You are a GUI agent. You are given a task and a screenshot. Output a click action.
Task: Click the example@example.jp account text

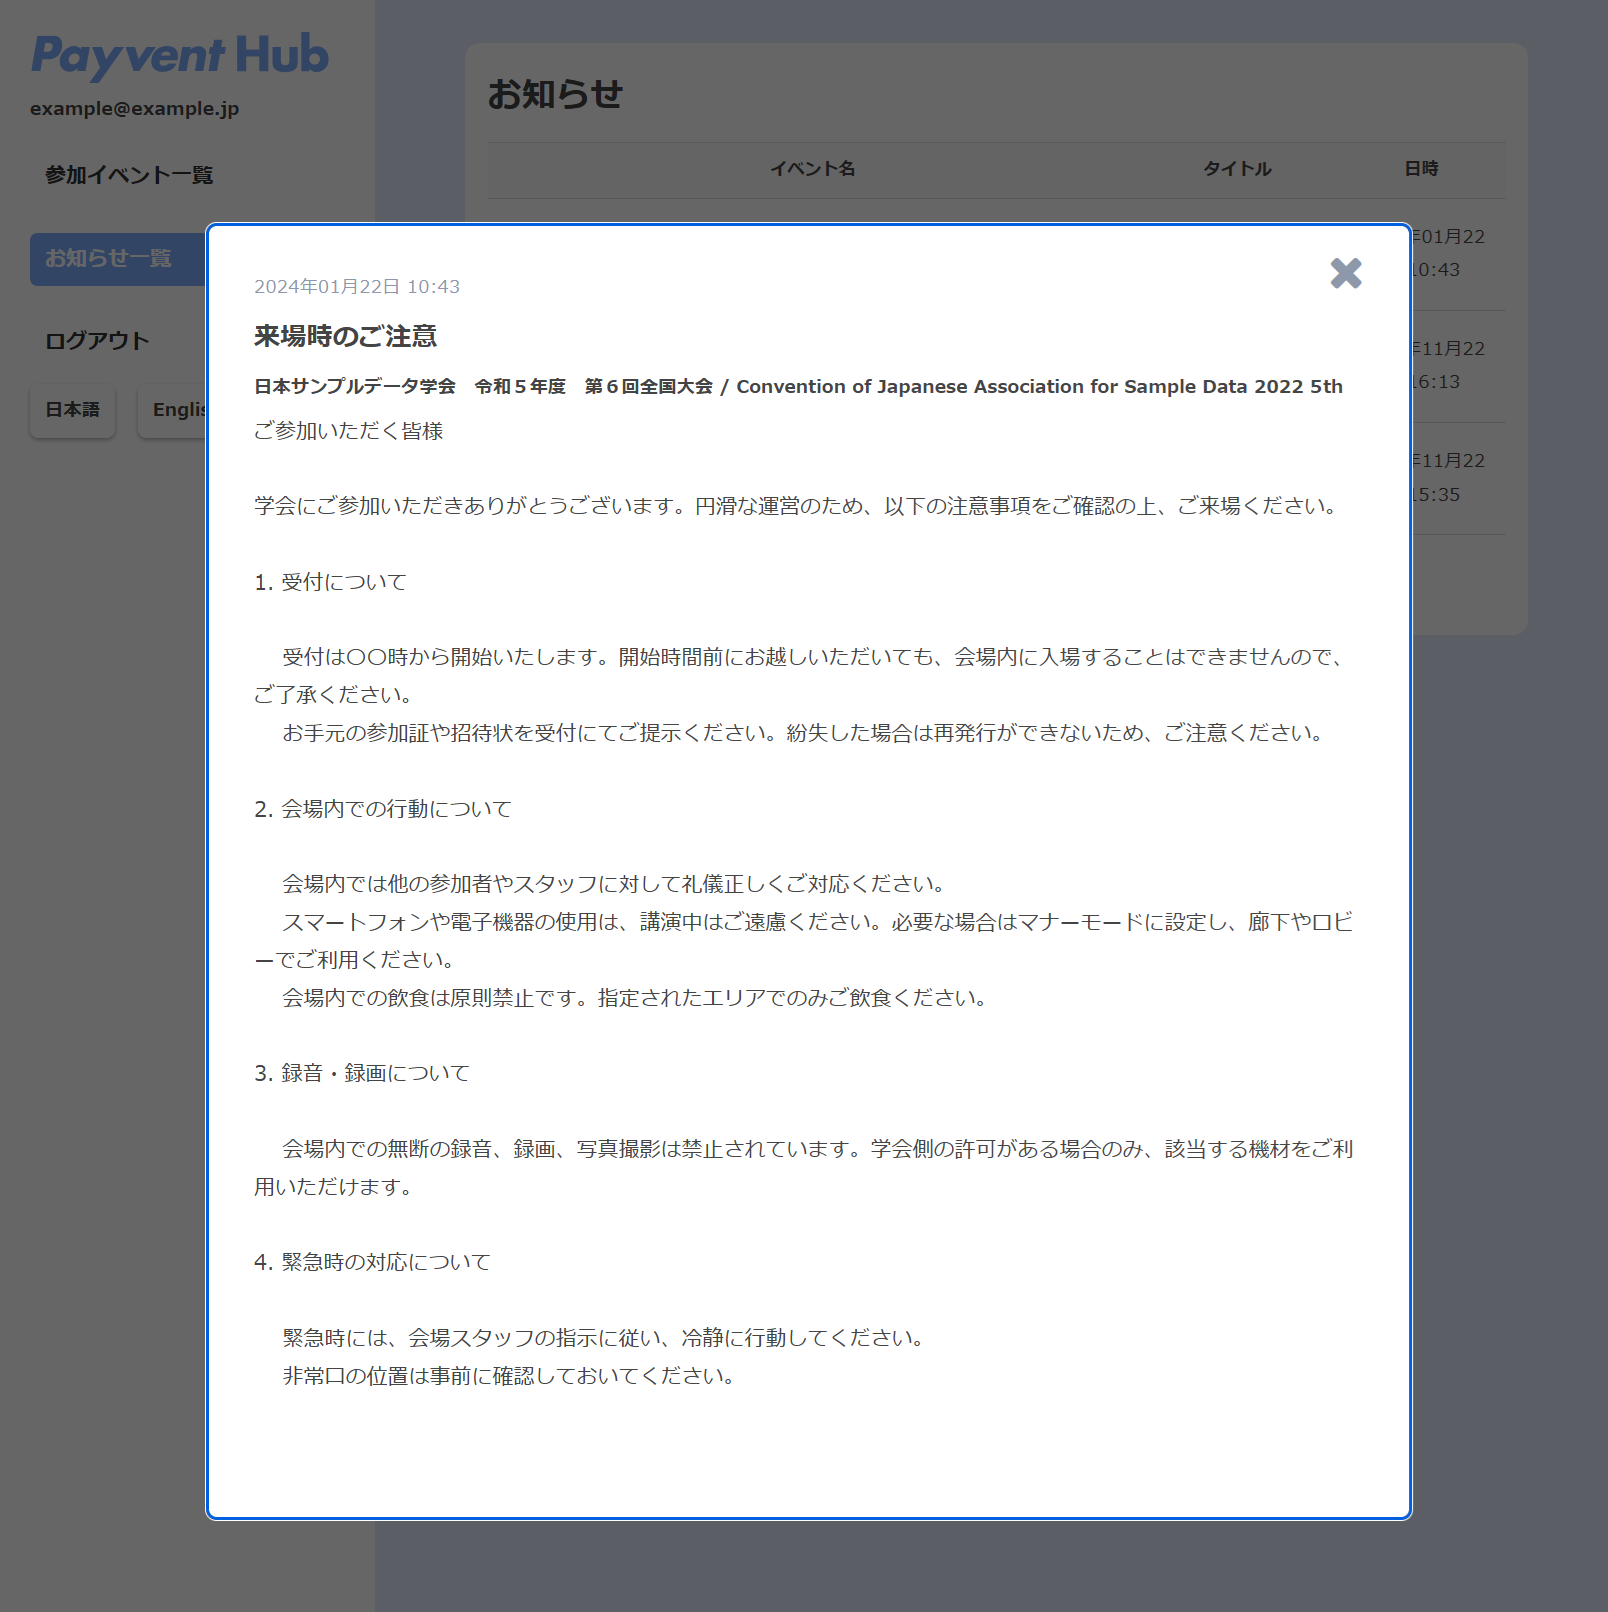[x=135, y=109]
